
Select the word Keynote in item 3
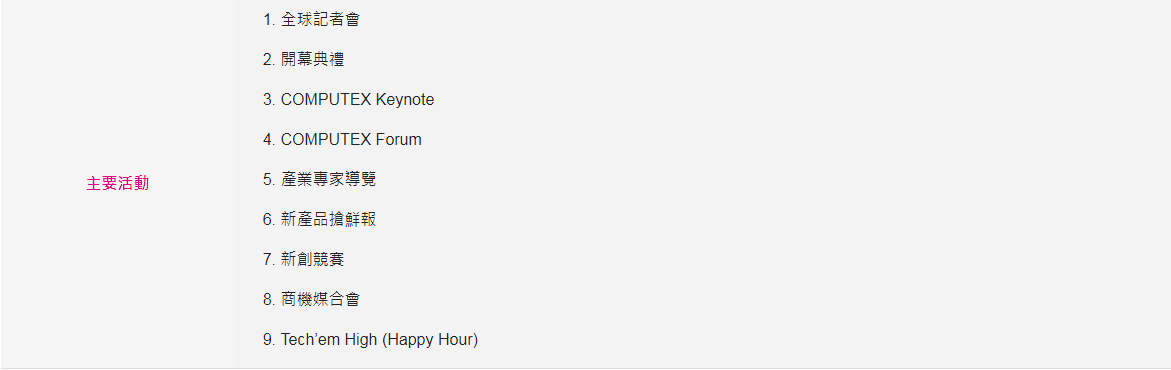coord(405,99)
